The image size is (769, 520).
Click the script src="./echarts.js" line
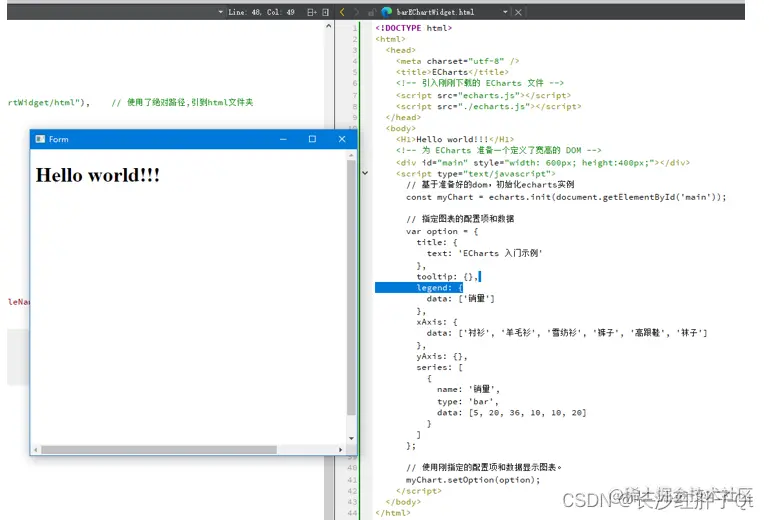tap(488, 106)
